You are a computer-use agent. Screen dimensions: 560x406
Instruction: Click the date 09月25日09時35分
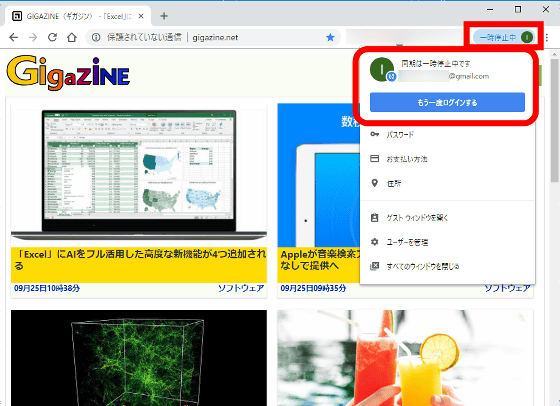pos(313,288)
